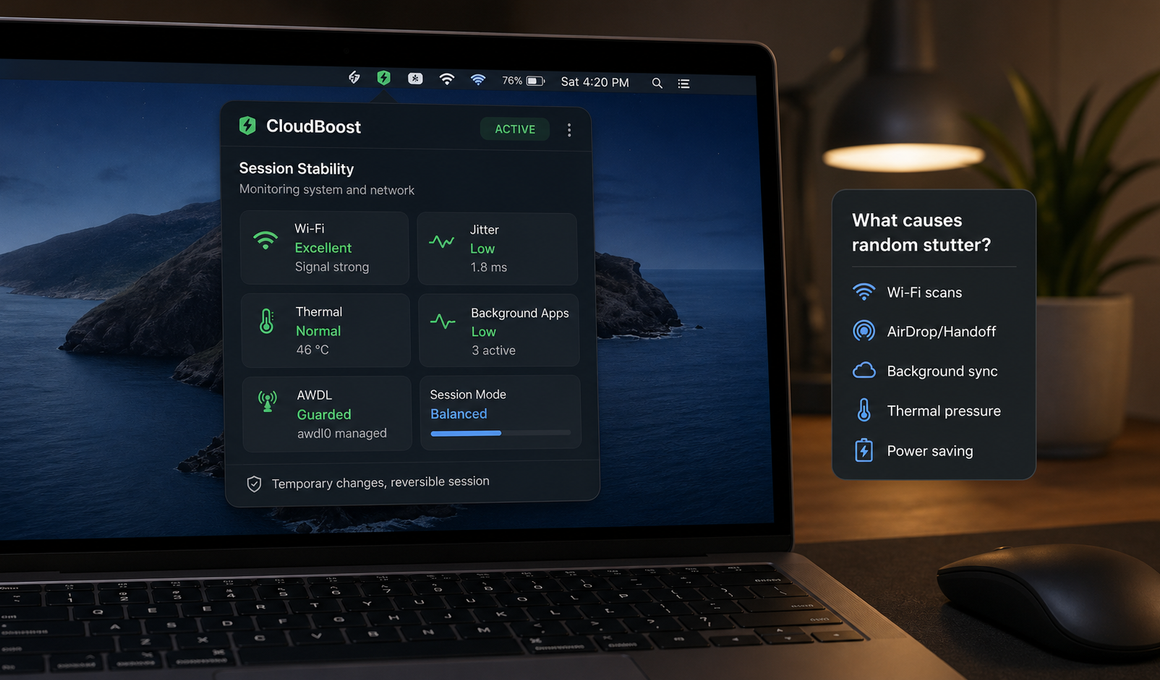Click the Background Apps pulse icon

tap(443, 322)
